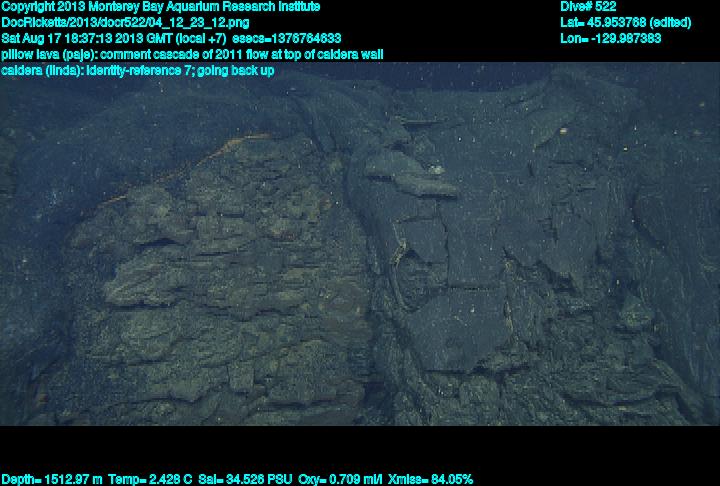Viewport: 720px width, 486px height.
Task: Click the caldera identity-reference annotation
Action: point(138,71)
